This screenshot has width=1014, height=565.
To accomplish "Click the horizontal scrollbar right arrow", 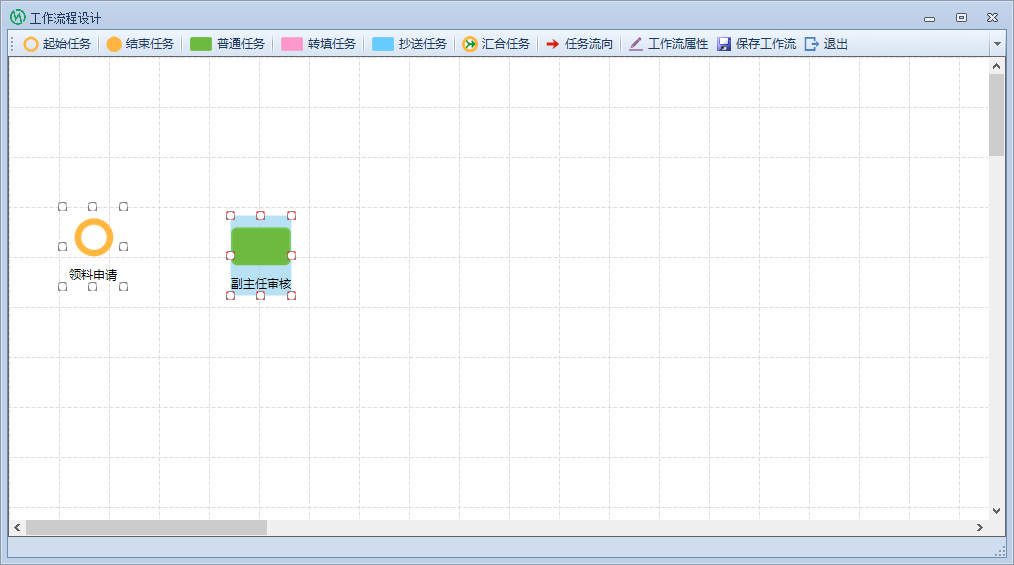I will 980,527.
